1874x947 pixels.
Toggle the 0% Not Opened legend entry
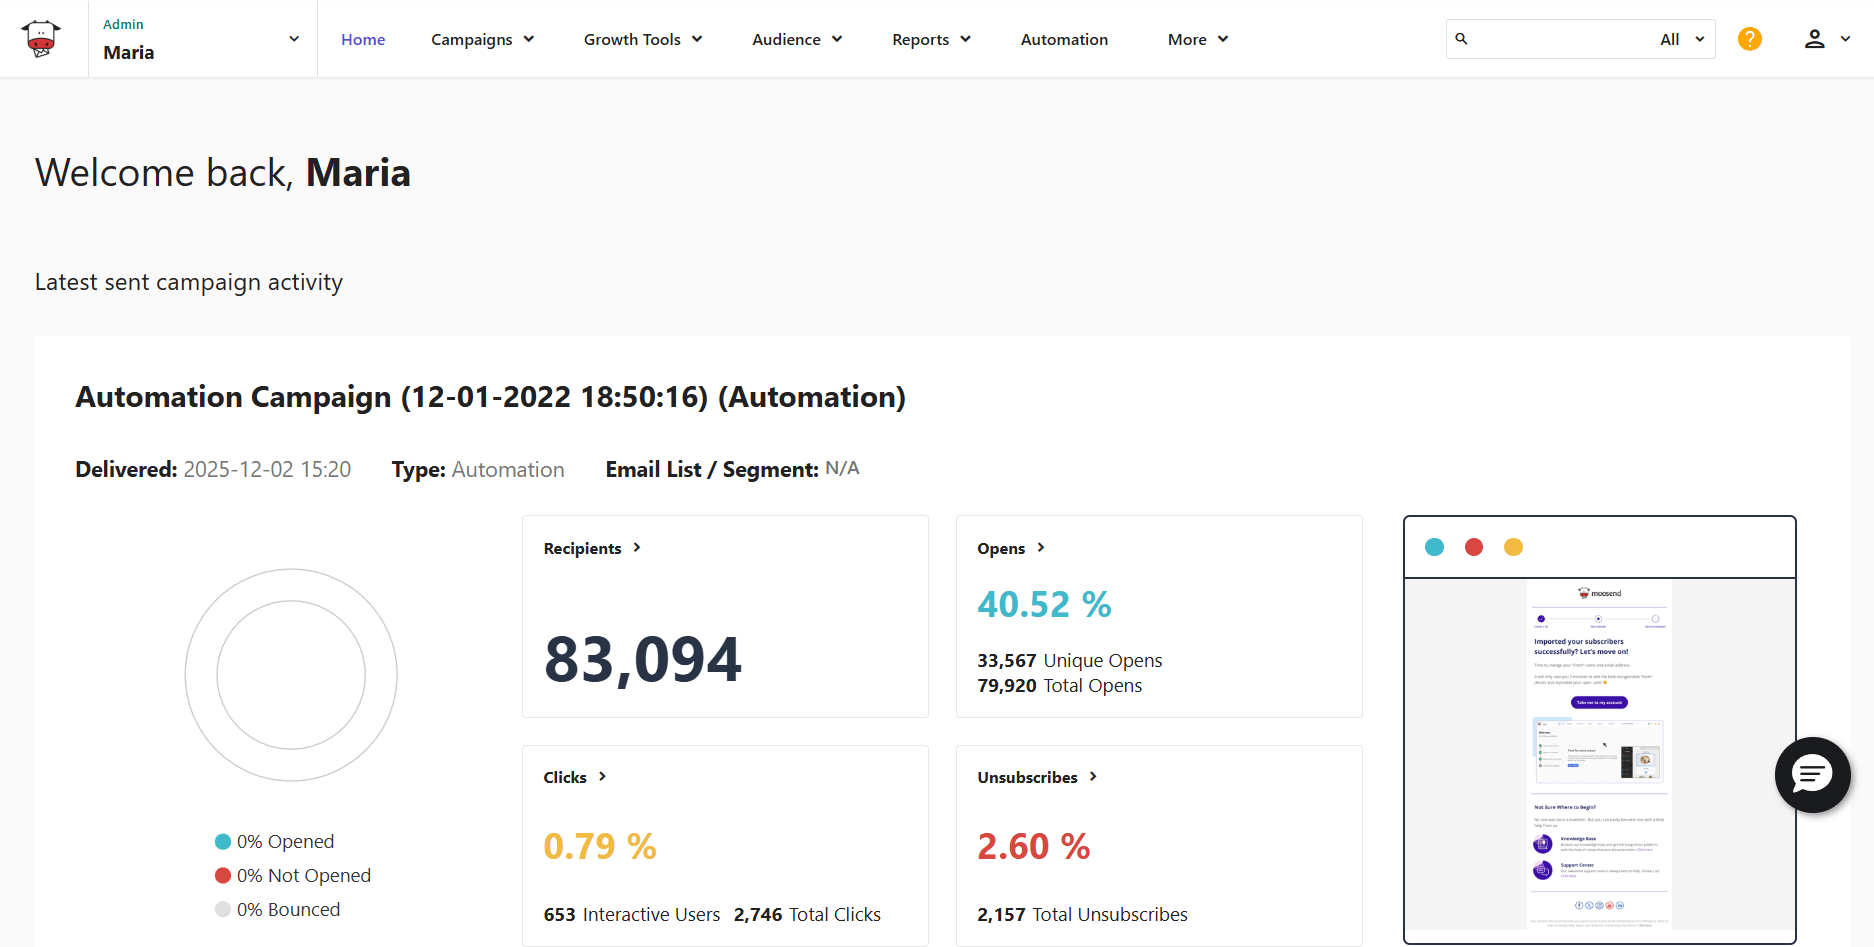(x=291, y=875)
